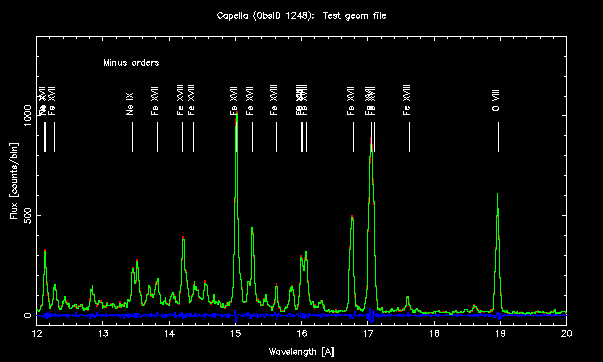Viewport: 603px width, 362px height.
Task: Click the blue residual spike near 17 Å
Action: [370, 315]
